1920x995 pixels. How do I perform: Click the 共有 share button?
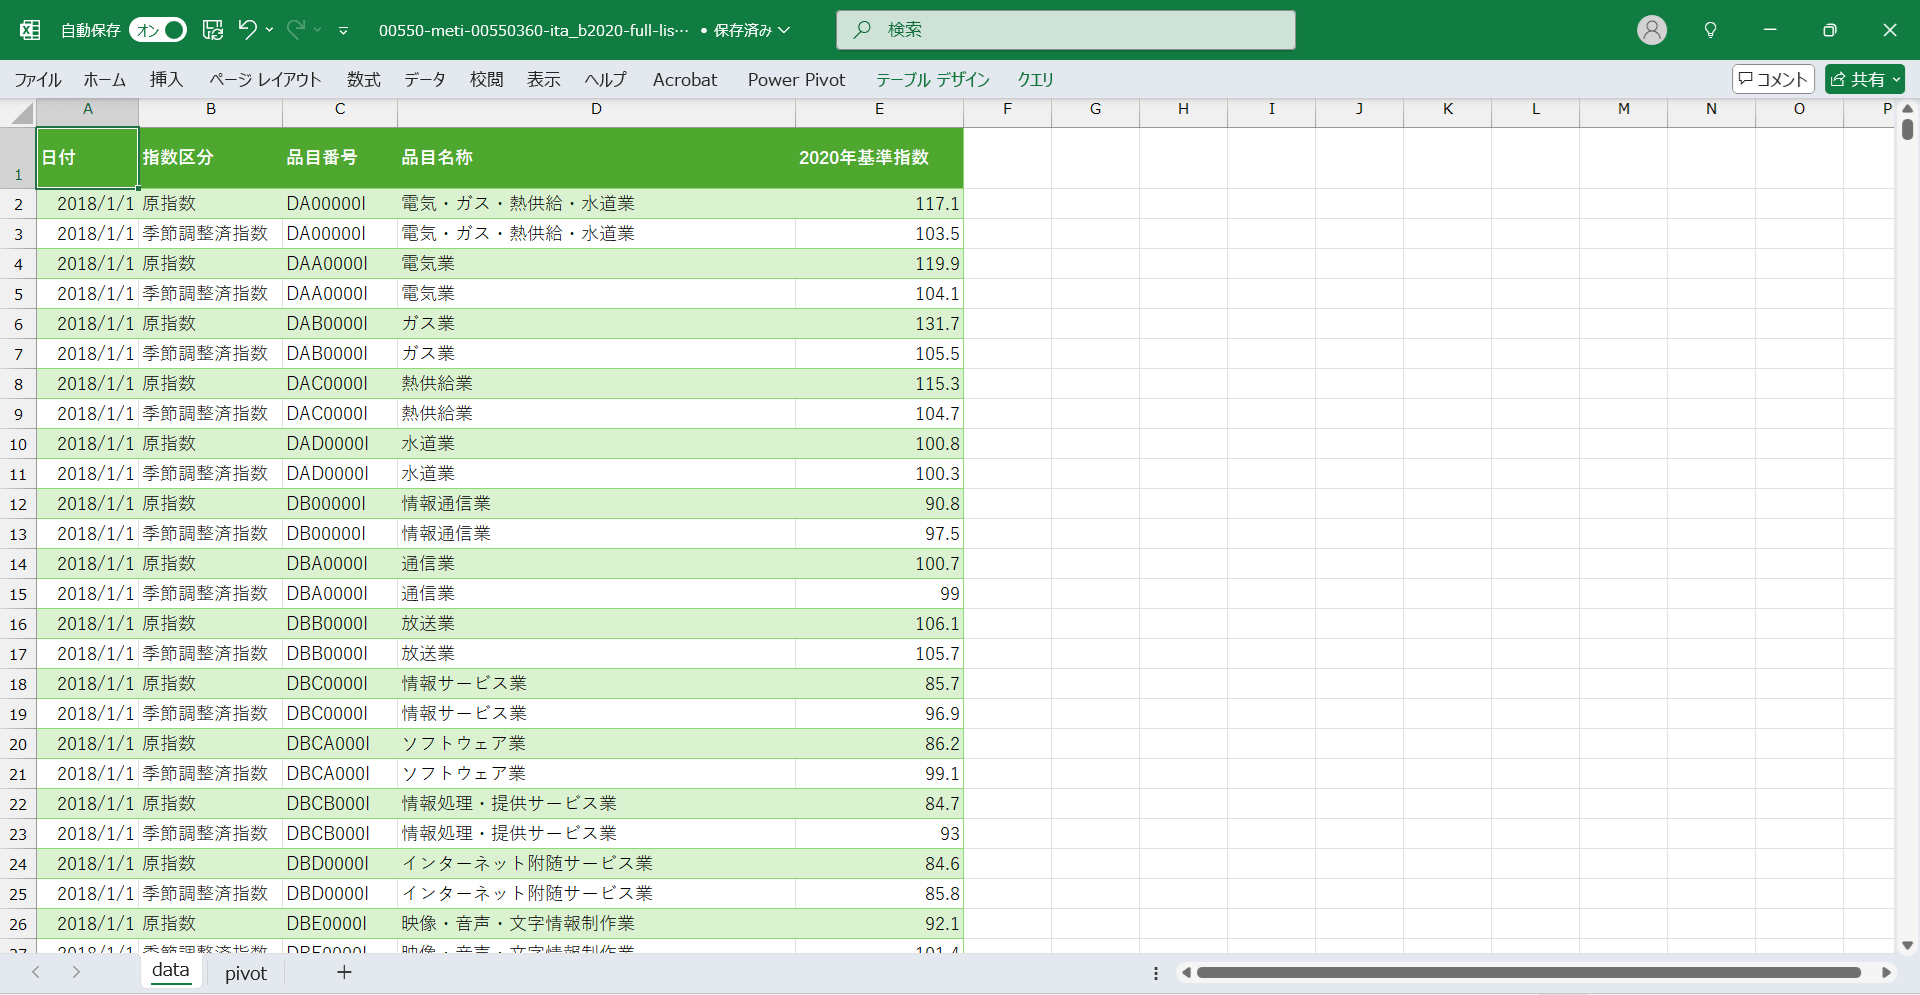(1864, 79)
